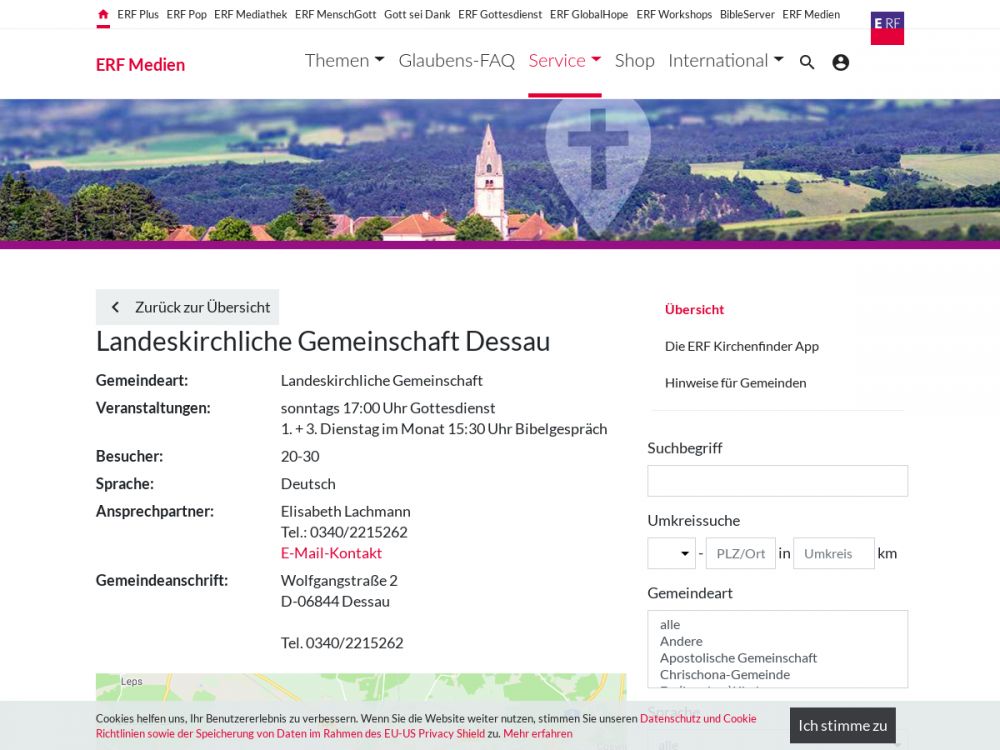This screenshot has height=750, width=1000.
Task: Go to the Shop page
Action: [634, 61]
